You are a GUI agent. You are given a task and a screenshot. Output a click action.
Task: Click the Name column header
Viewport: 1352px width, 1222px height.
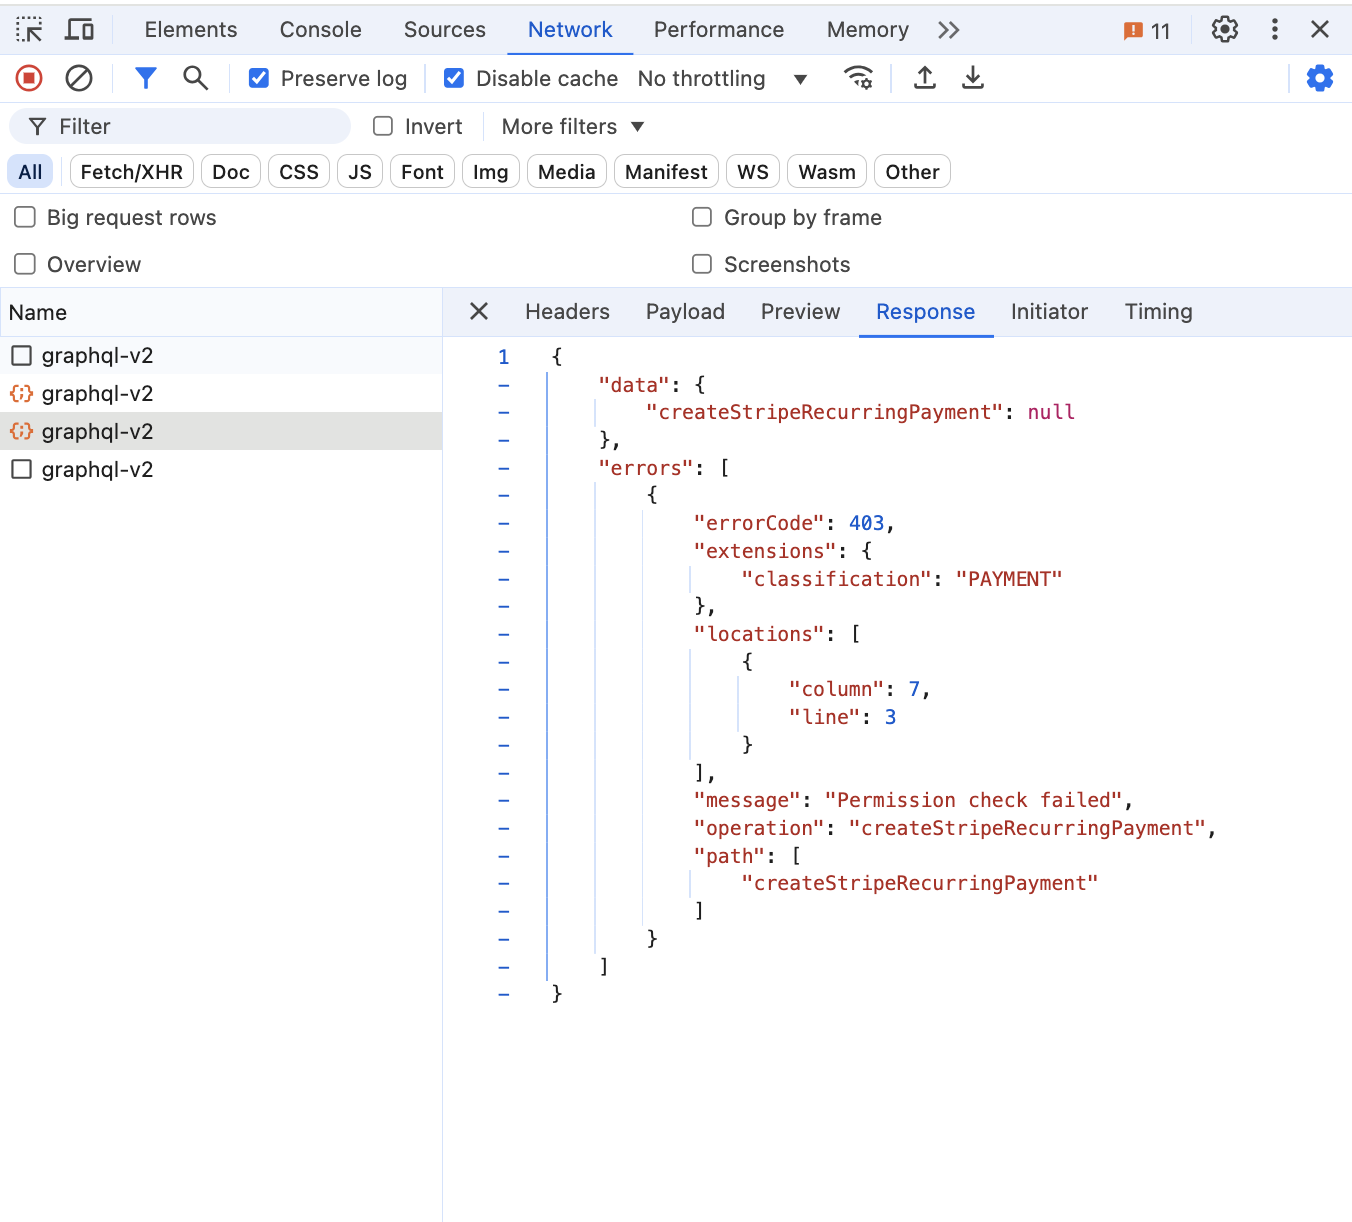[221, 312]
